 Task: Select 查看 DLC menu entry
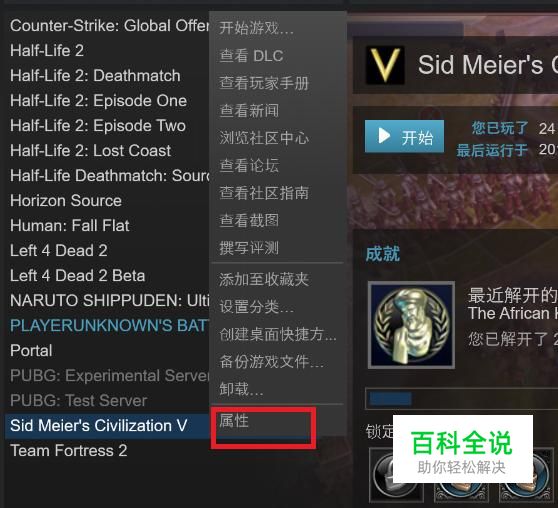point(251,56)
